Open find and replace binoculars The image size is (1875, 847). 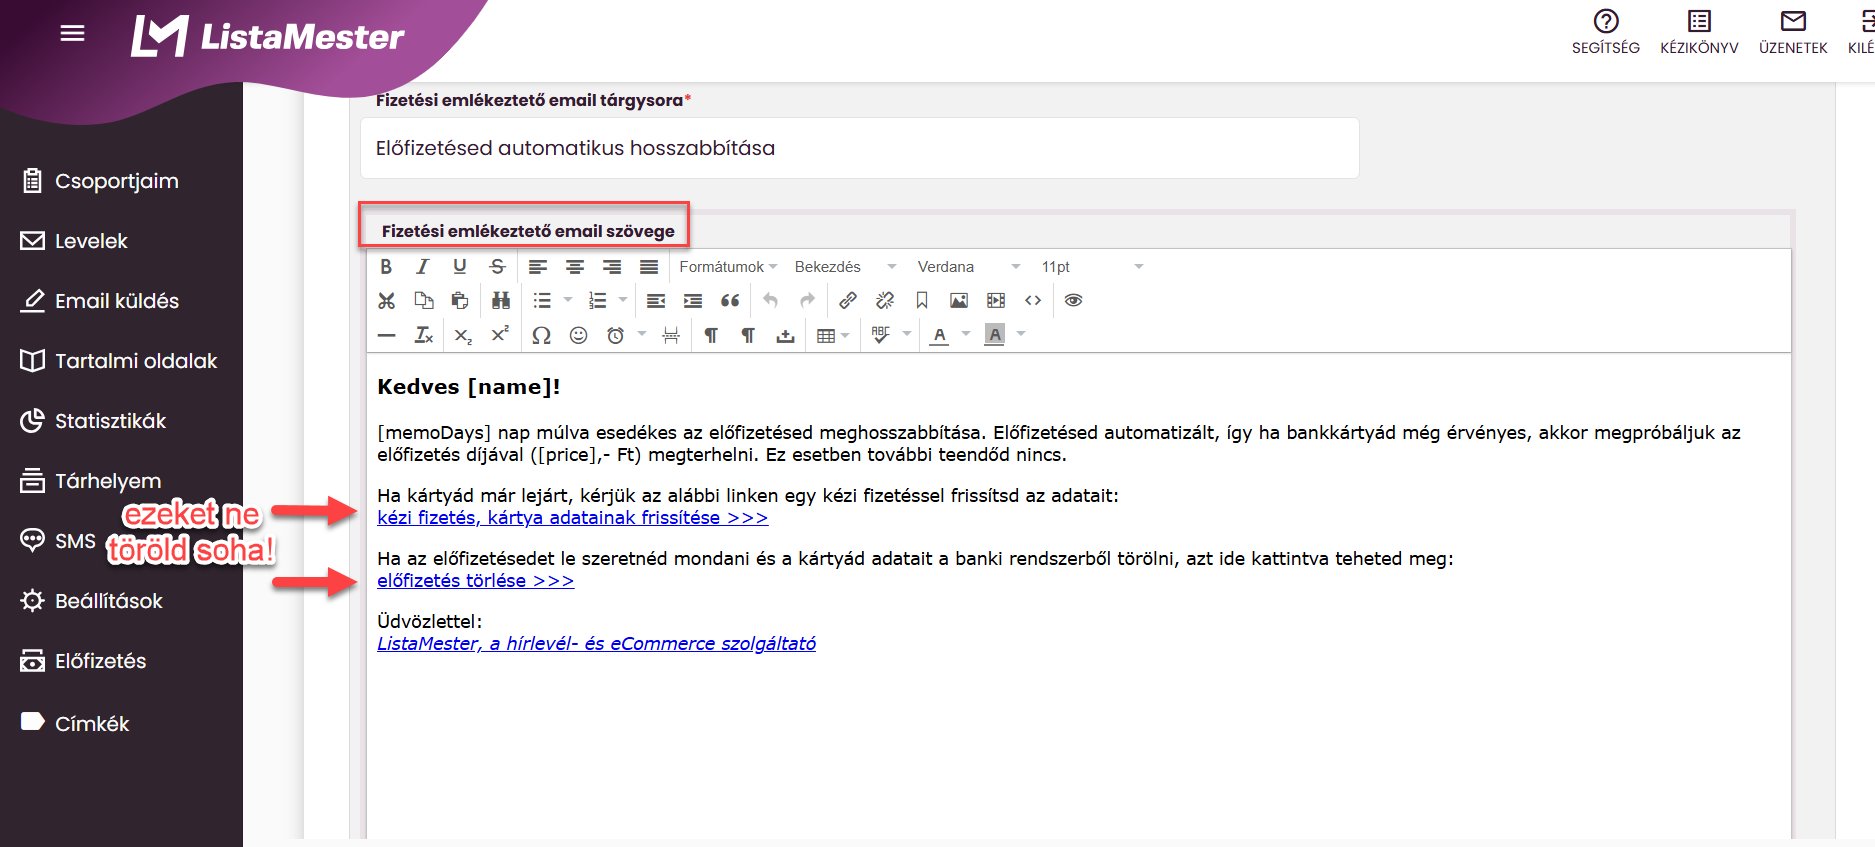pos(501,301)
